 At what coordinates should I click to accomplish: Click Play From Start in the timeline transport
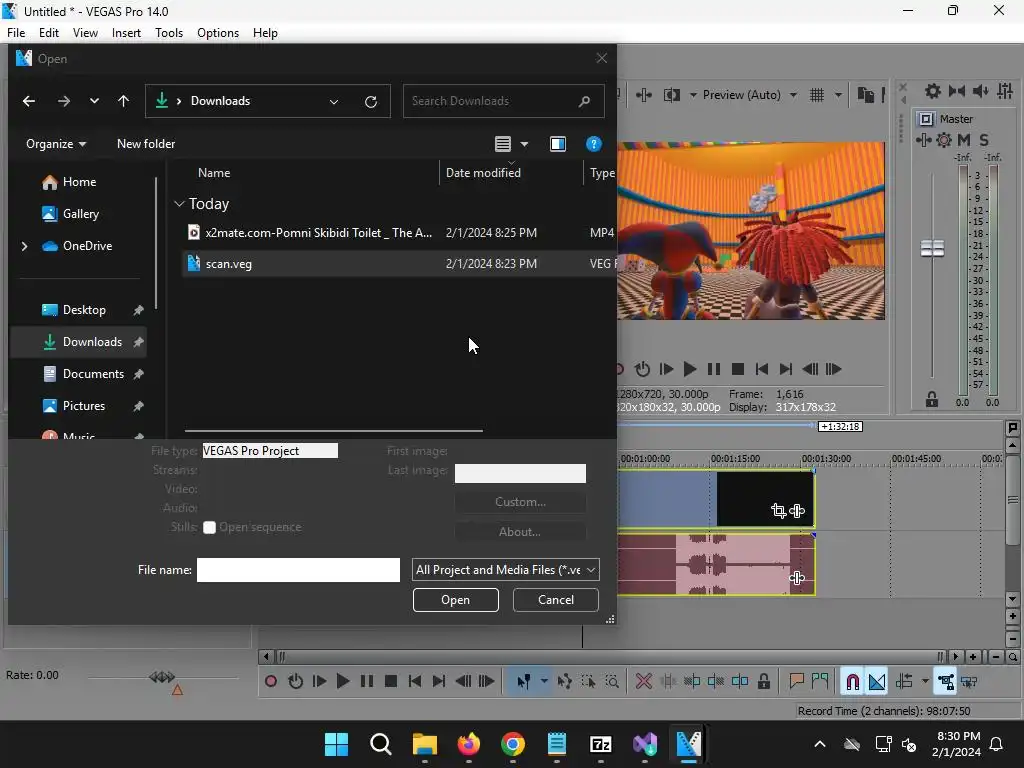point(319,682)
